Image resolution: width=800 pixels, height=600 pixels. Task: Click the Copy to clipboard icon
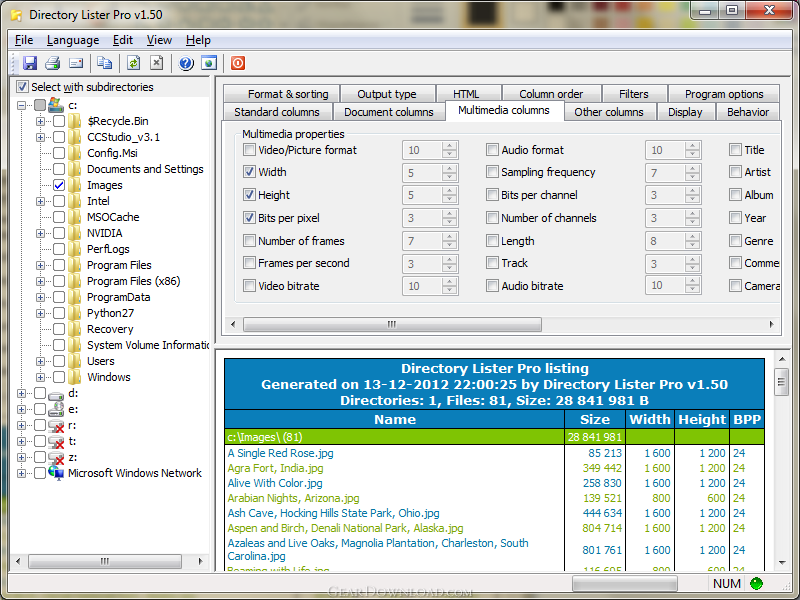105,63
